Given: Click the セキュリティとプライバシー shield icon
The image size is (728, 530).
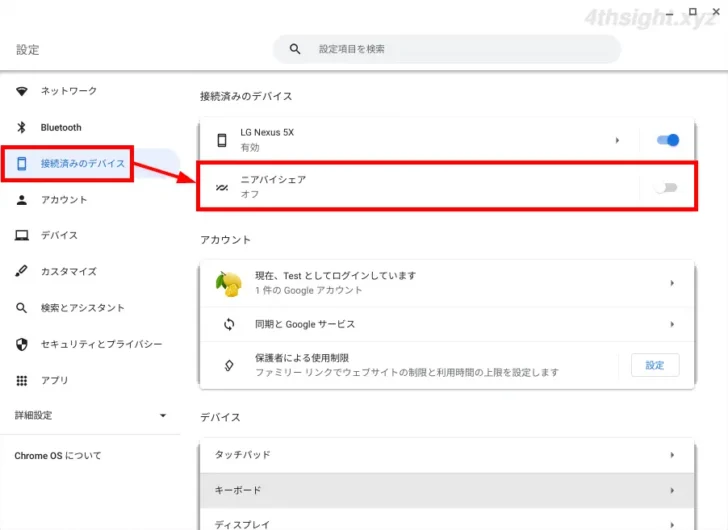Looking at the screenshot, I should point(21,344).
